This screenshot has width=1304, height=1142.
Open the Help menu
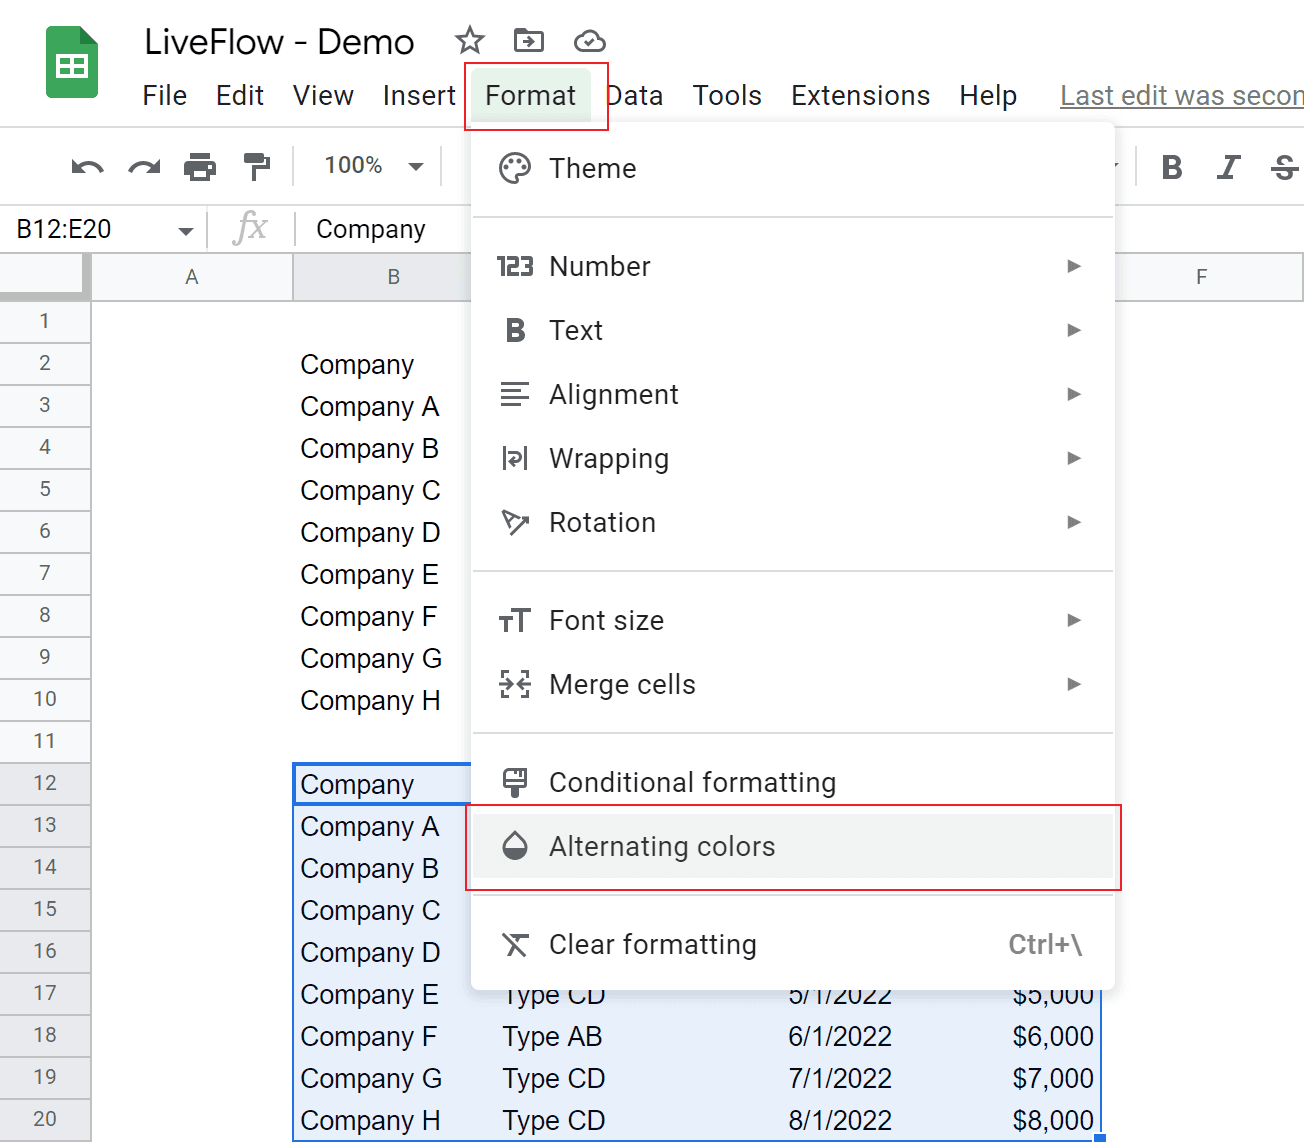(x=988, y=96)
